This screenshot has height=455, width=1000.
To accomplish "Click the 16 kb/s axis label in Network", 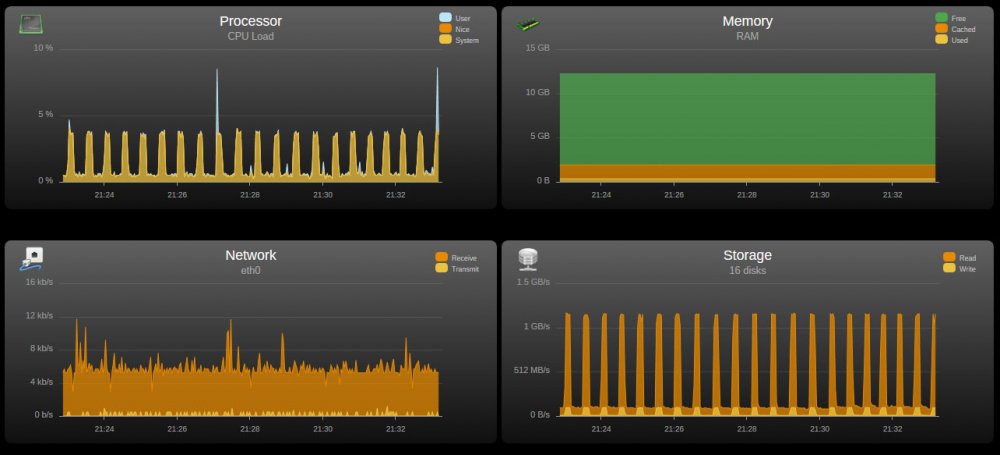I will click(x=40, y=282).
